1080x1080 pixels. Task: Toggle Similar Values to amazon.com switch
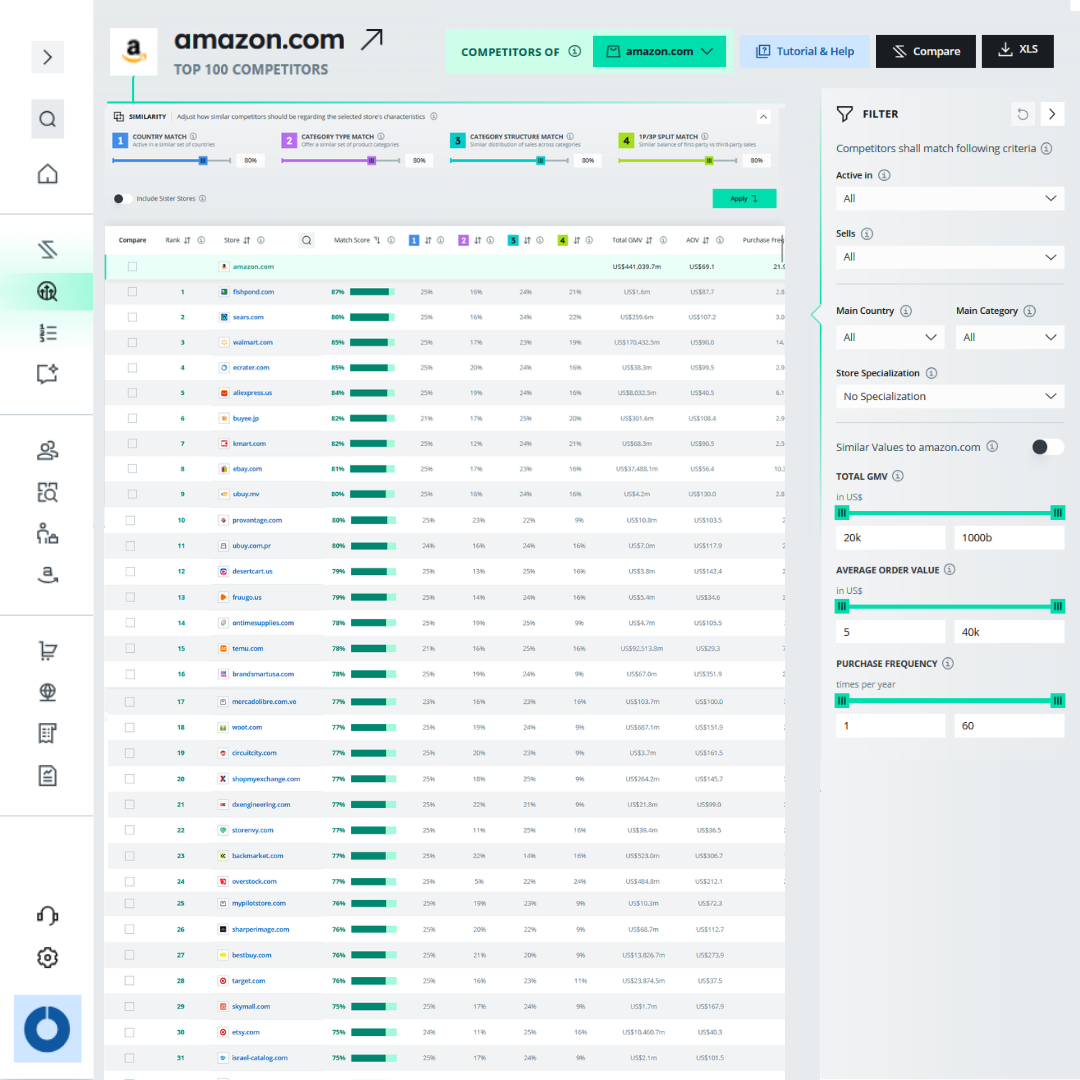tap(1048, 447)
